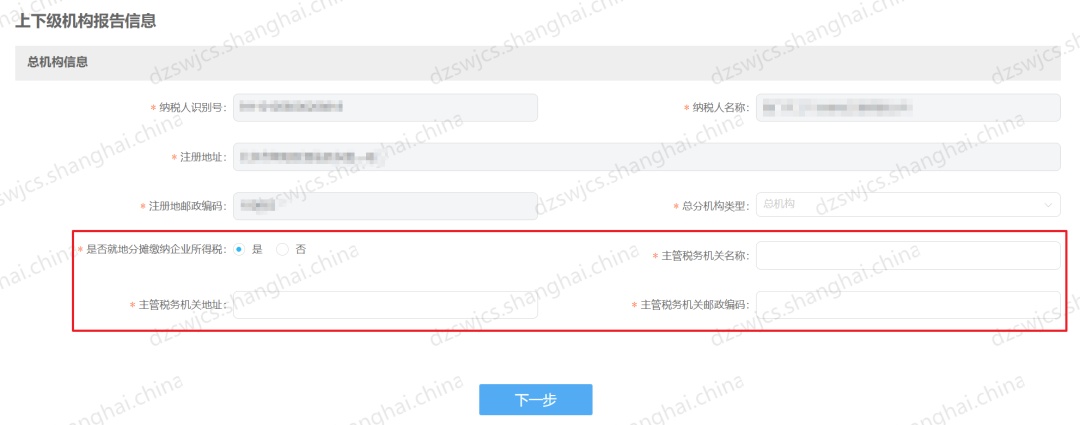Screen dimensions: 1080x425
Task: Click the 纳税人名称 input box
Action: [x=908, y=107]
